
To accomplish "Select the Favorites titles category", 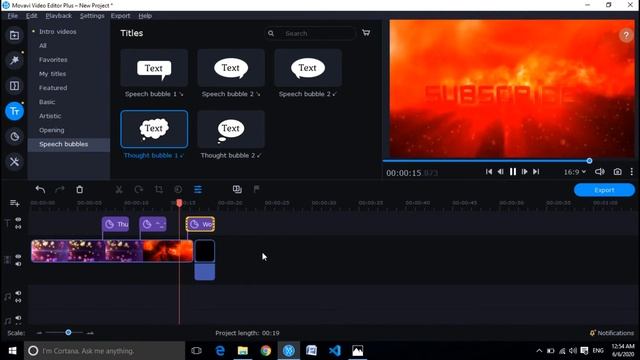I will coord(53,60).
